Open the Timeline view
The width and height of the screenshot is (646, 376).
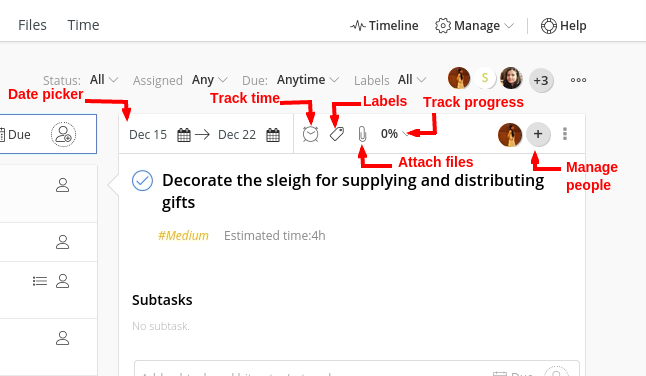384,26
